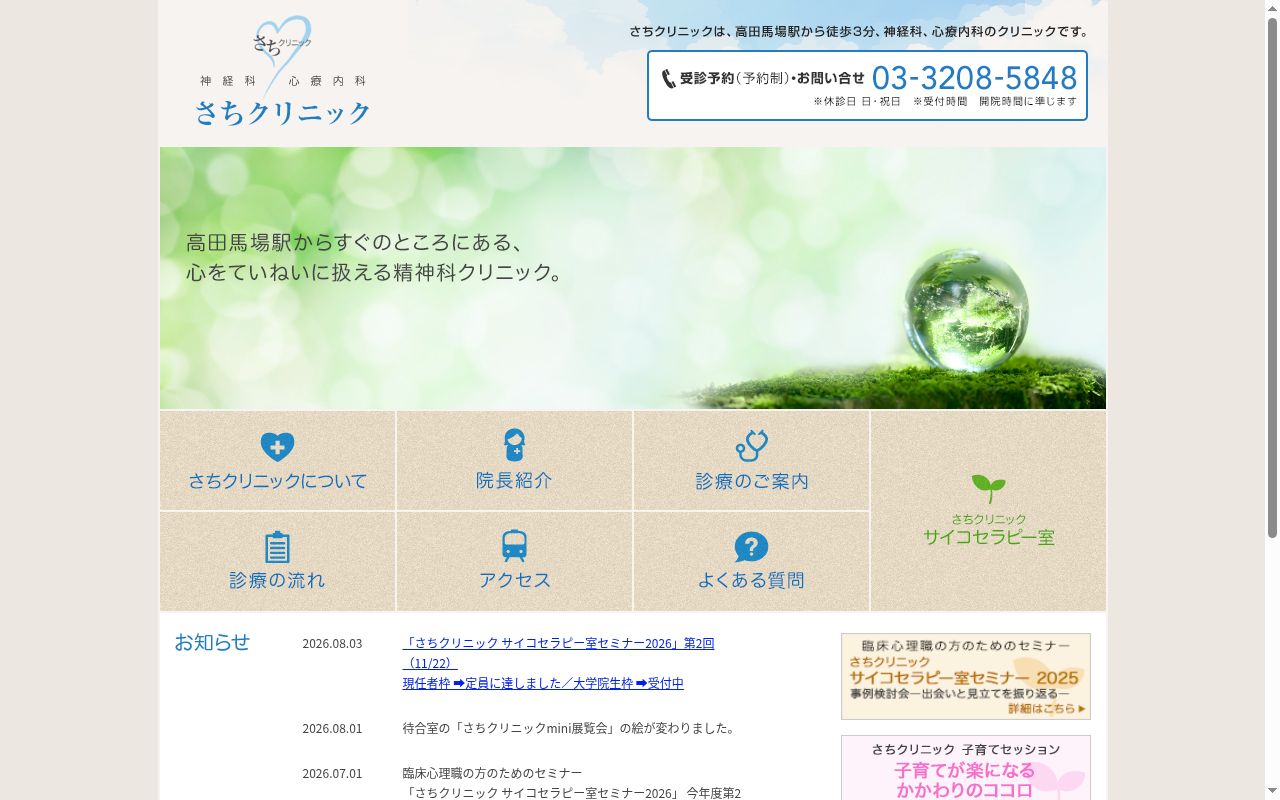Click the page's vertical scrollbar thumb

tap(1272, 277)
